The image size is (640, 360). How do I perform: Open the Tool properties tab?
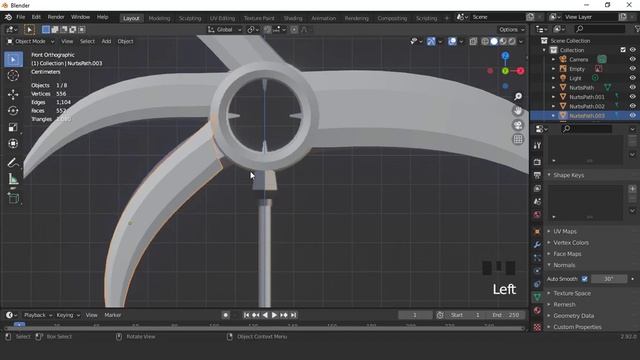tap(537, 146)
